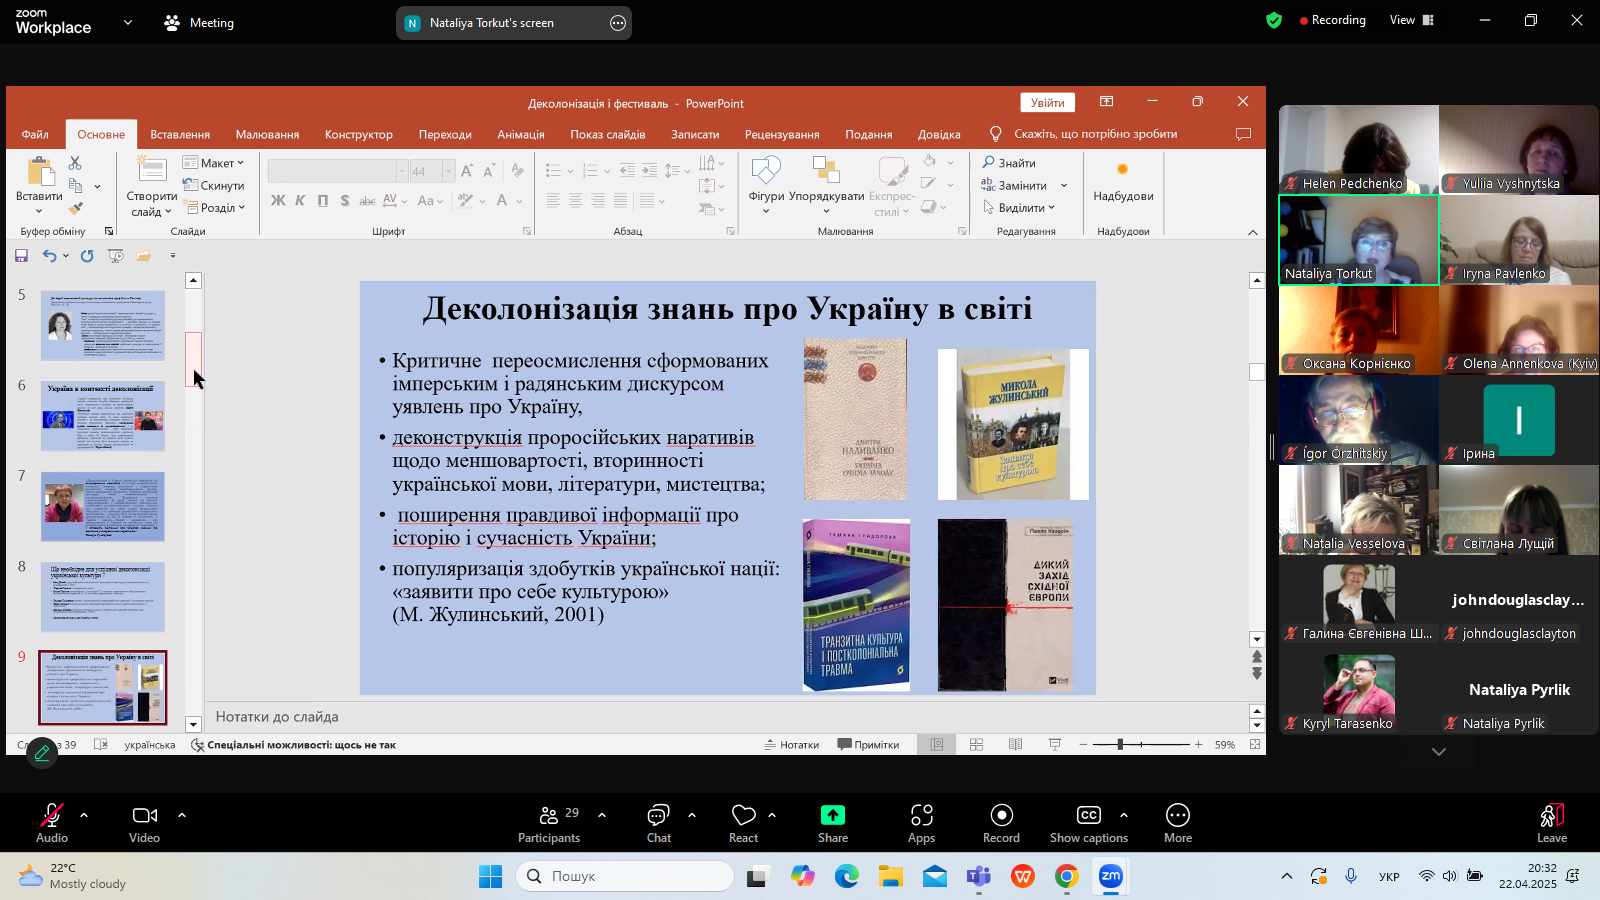
Task: Adjust the PowerPoint zoom slider
Action: [1120, 745]
